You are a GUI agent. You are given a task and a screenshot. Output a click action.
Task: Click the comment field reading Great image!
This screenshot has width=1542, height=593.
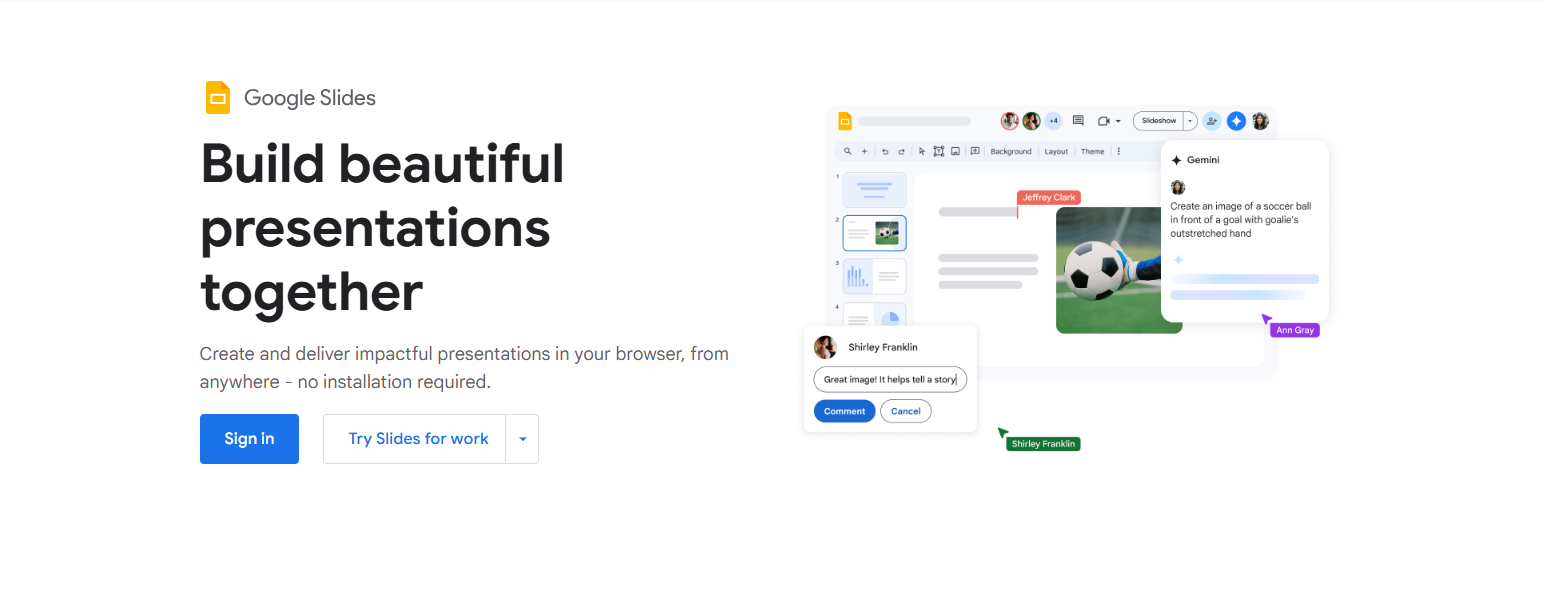890,380
